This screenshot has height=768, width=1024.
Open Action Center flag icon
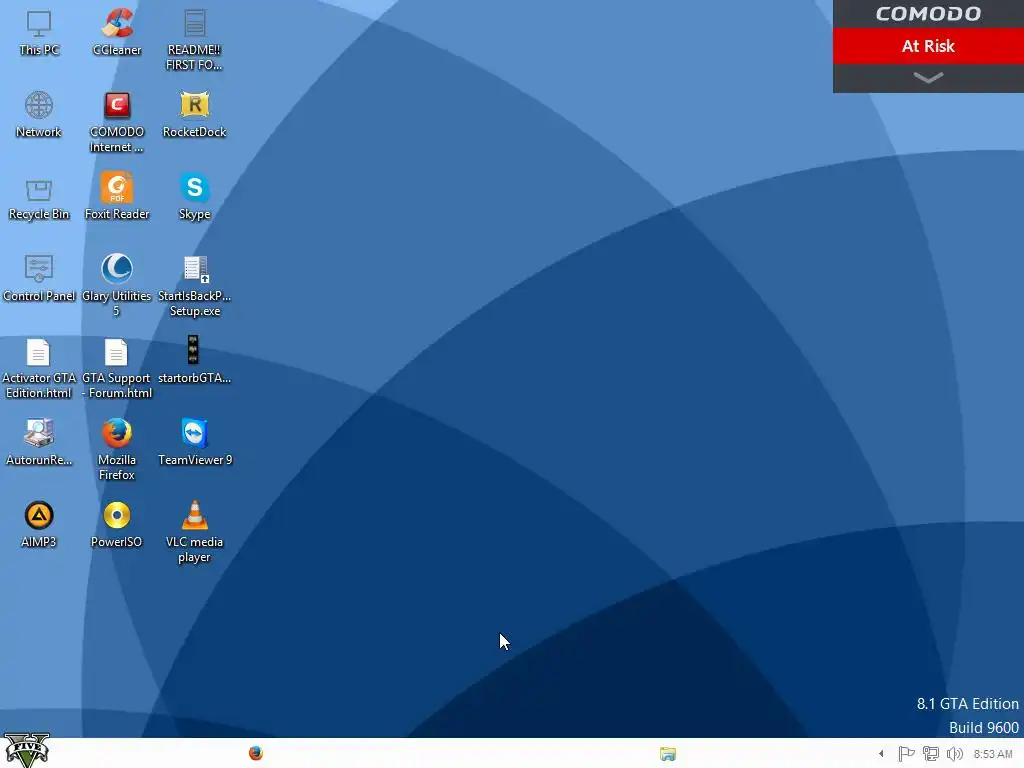[x=906, y=754]
